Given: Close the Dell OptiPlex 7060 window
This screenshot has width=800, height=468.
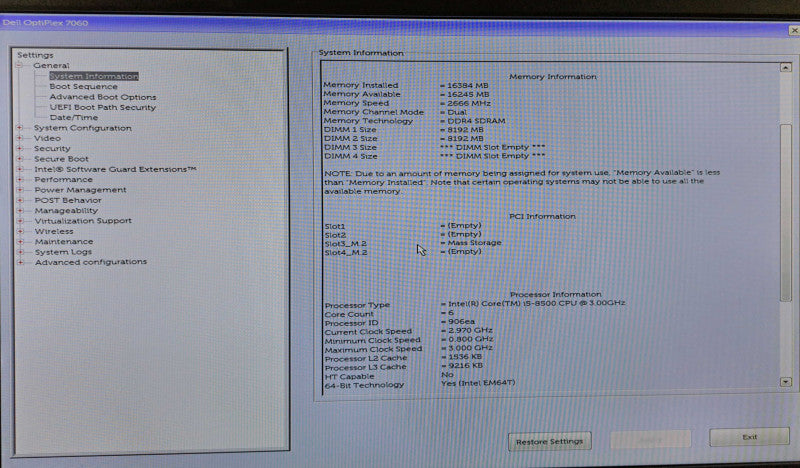Looking at the screenshot, I should click(x=794, y=31).
